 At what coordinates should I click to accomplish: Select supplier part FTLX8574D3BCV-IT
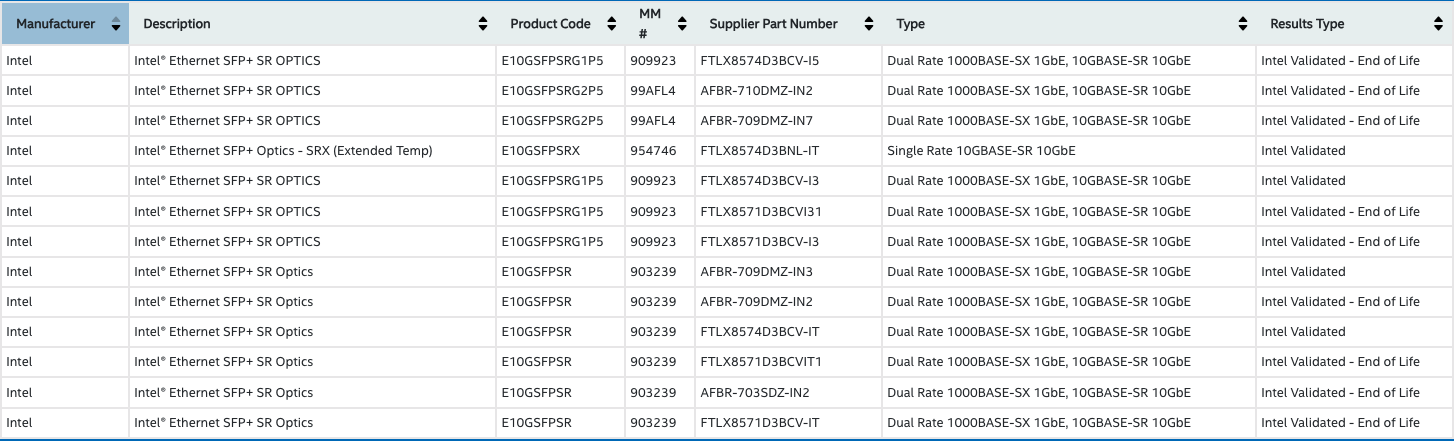point(759,332)
